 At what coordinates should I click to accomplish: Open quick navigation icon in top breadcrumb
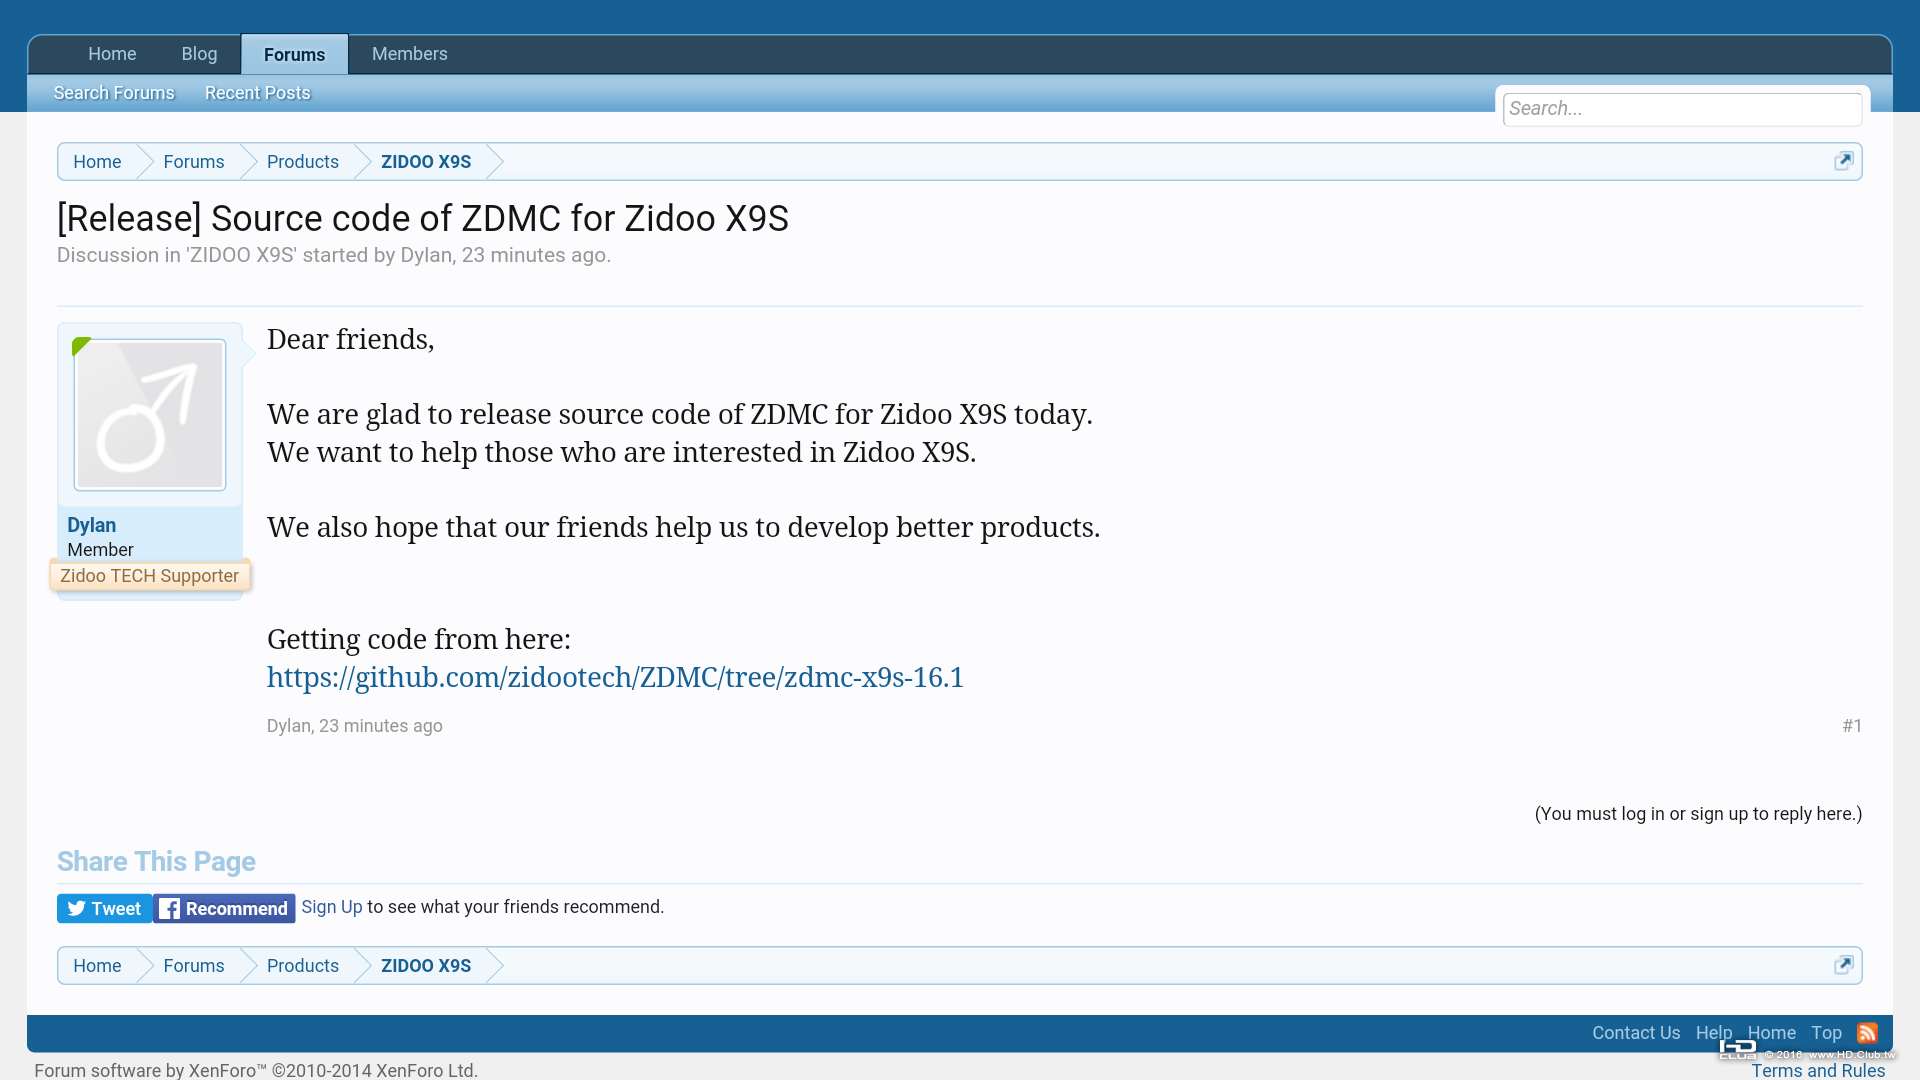[1843, 161]
